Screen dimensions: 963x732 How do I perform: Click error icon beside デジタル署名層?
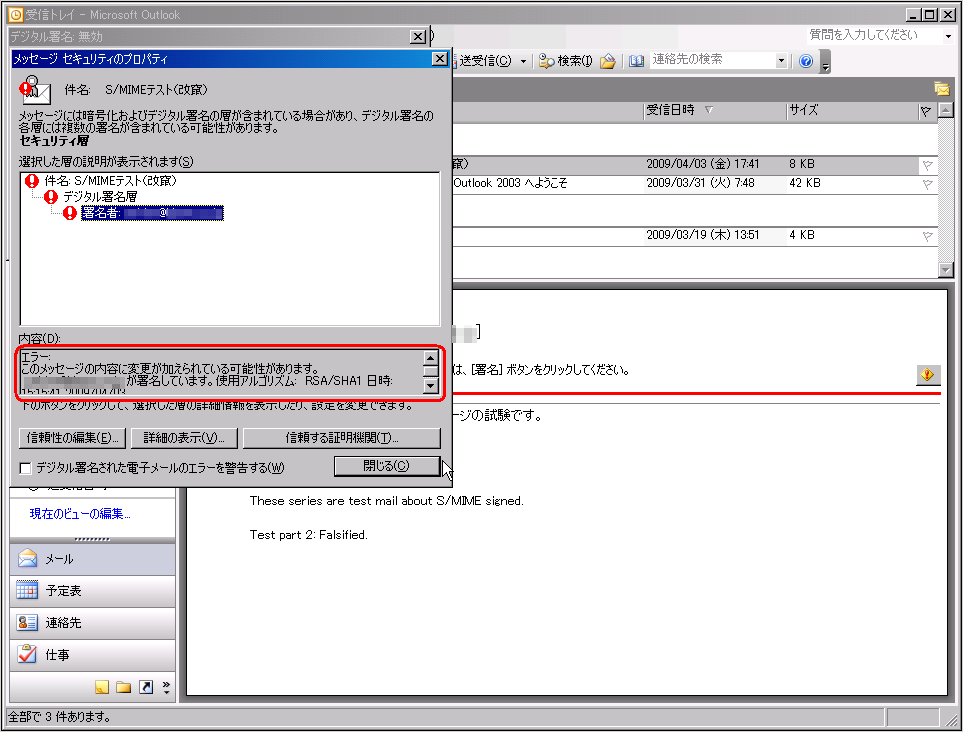[x=51, y=197]
